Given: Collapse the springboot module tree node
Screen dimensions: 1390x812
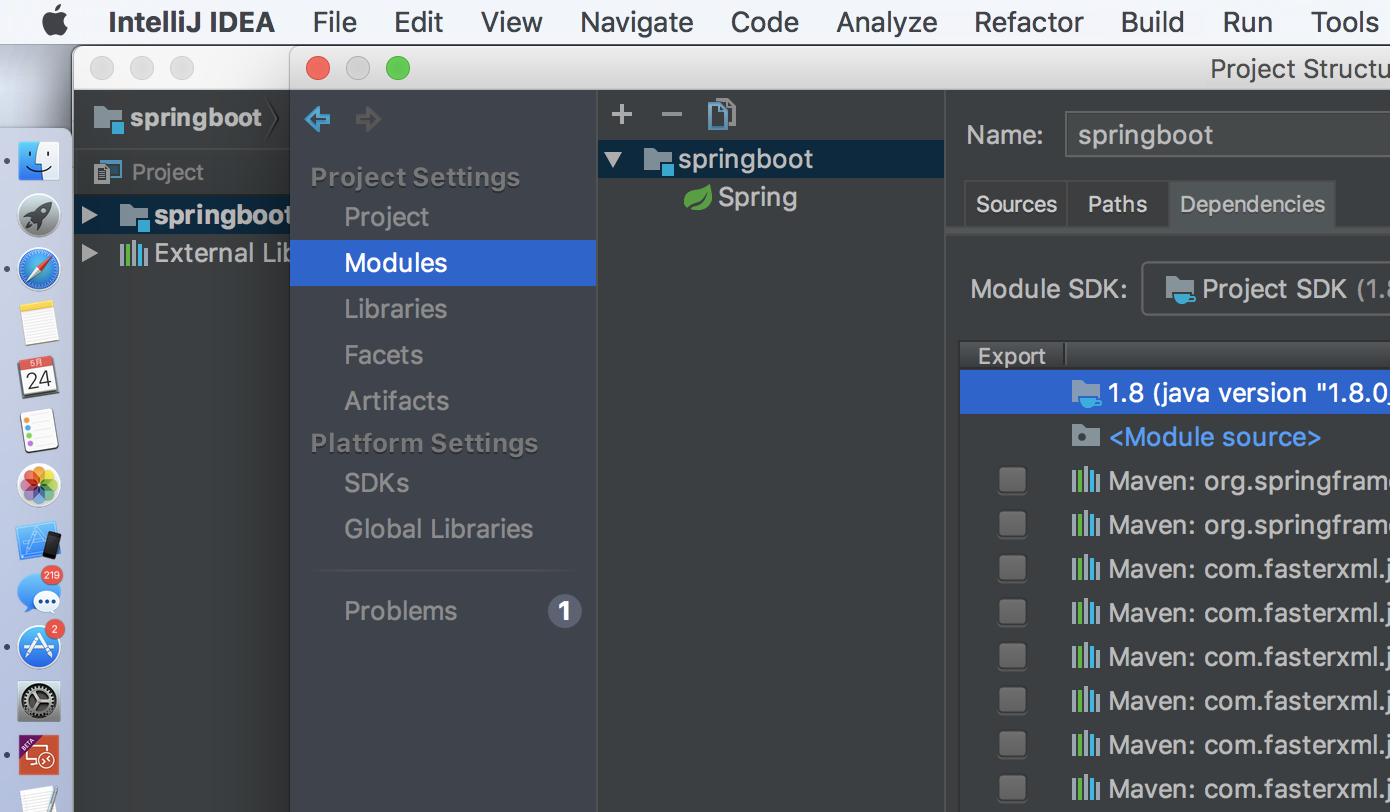Looking at the screenshot, I should pyautogui.click(x=613, y=159).
